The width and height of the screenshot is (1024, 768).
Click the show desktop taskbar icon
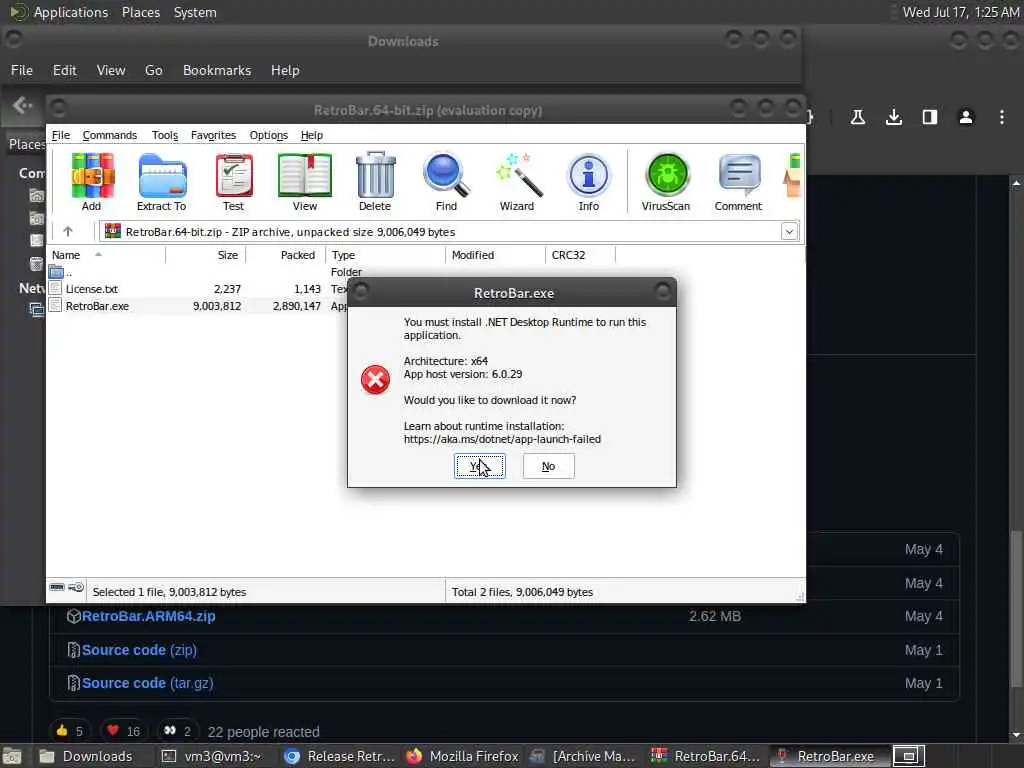[x=11, y=756]
